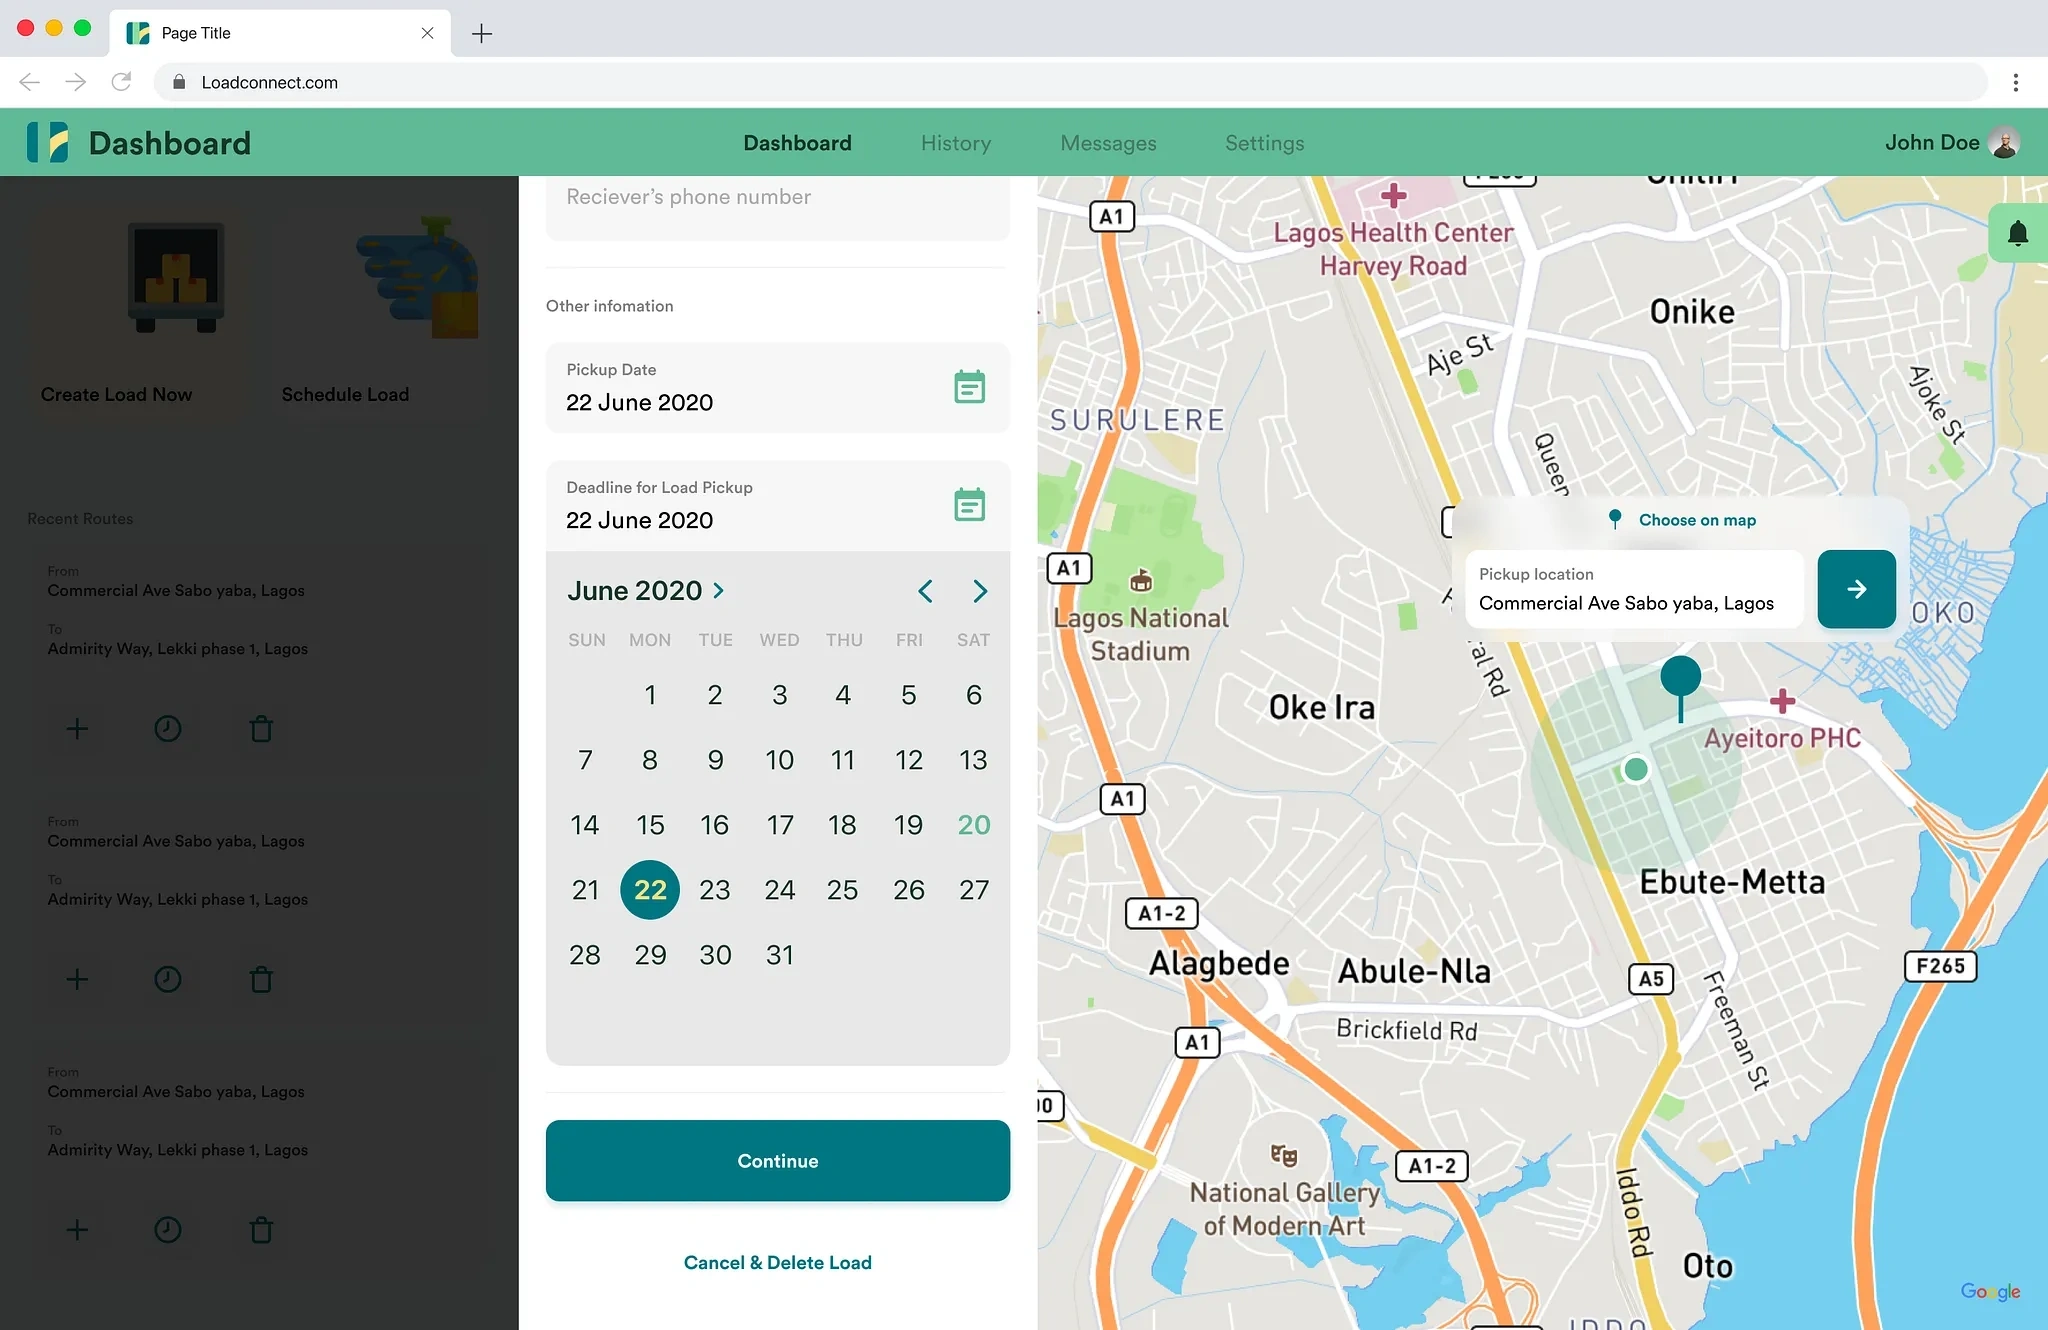Go to next month in calendar

coord(980,591)
